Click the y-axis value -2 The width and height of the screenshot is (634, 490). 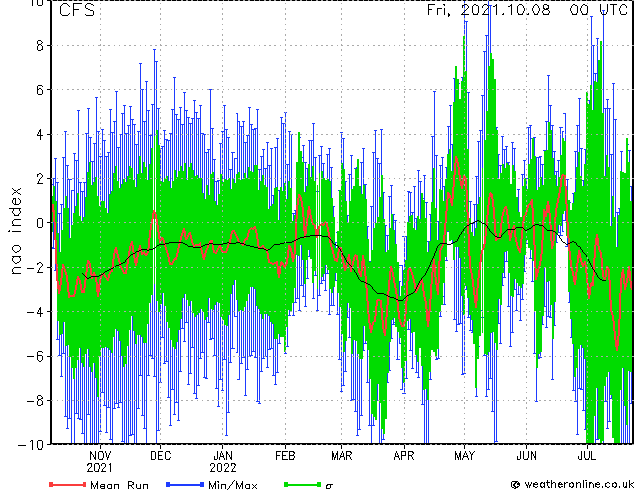[35, 267]
